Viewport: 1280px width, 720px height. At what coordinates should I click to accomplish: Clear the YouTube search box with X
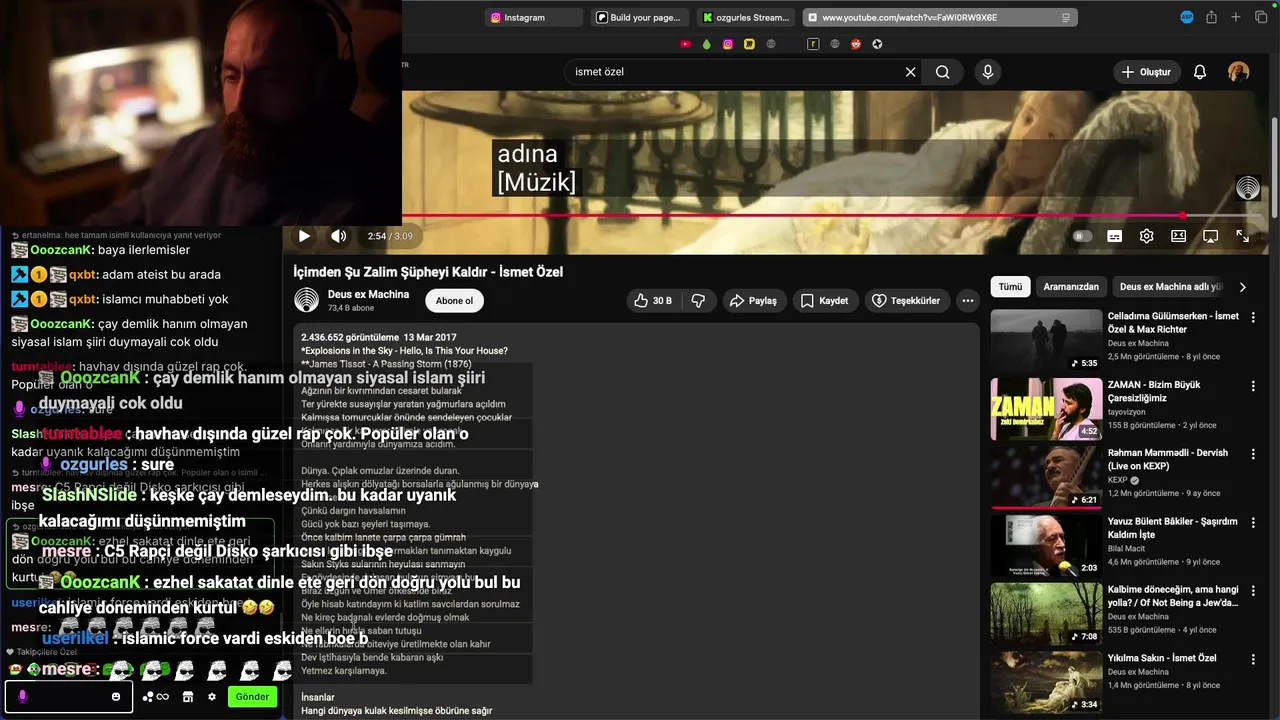pos(910,72)
